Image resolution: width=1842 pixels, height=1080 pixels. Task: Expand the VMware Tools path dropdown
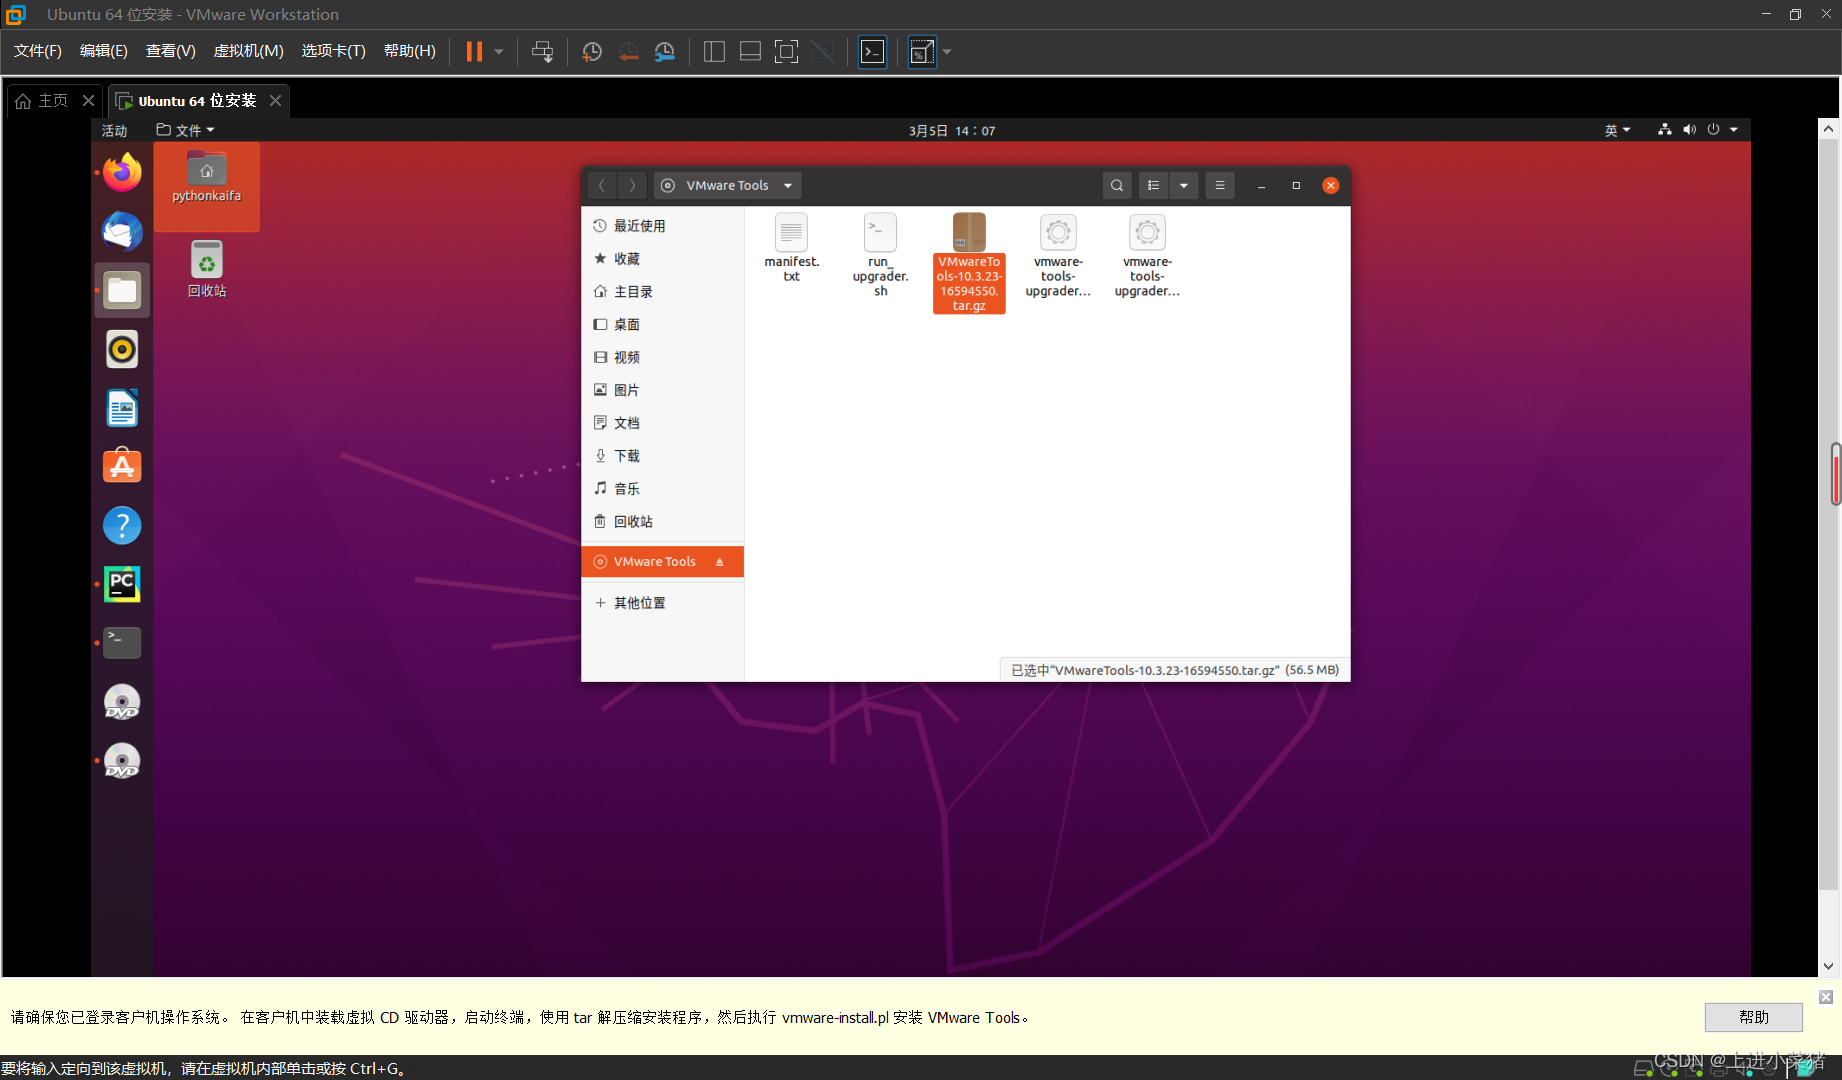[788, 185]
